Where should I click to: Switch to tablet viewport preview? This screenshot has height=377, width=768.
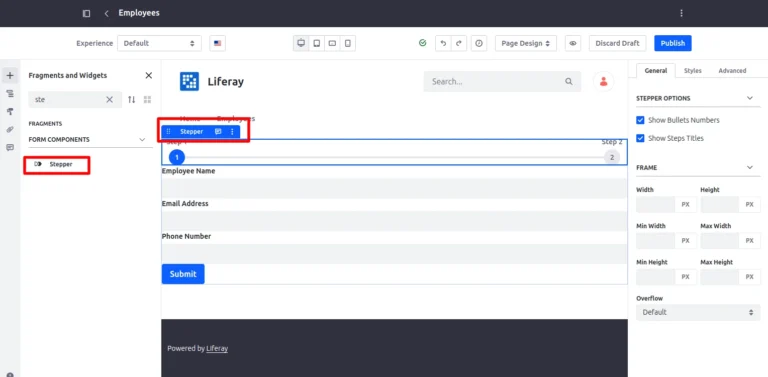coord(316,43)
